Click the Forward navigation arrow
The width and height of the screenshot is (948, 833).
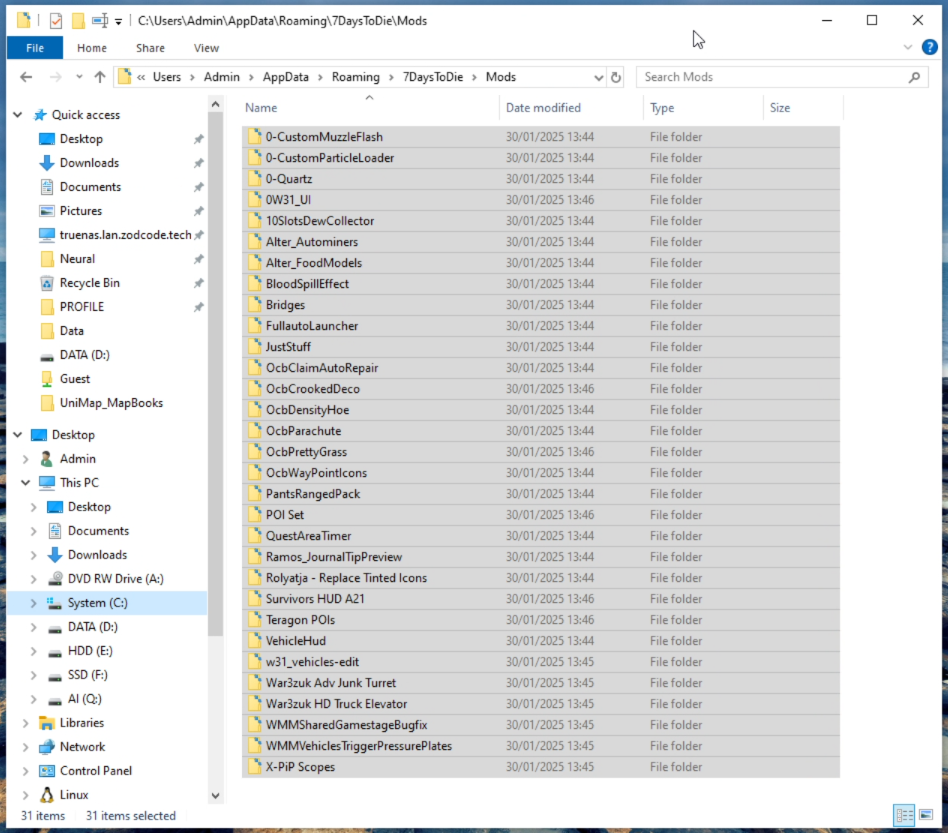[55, 77]
